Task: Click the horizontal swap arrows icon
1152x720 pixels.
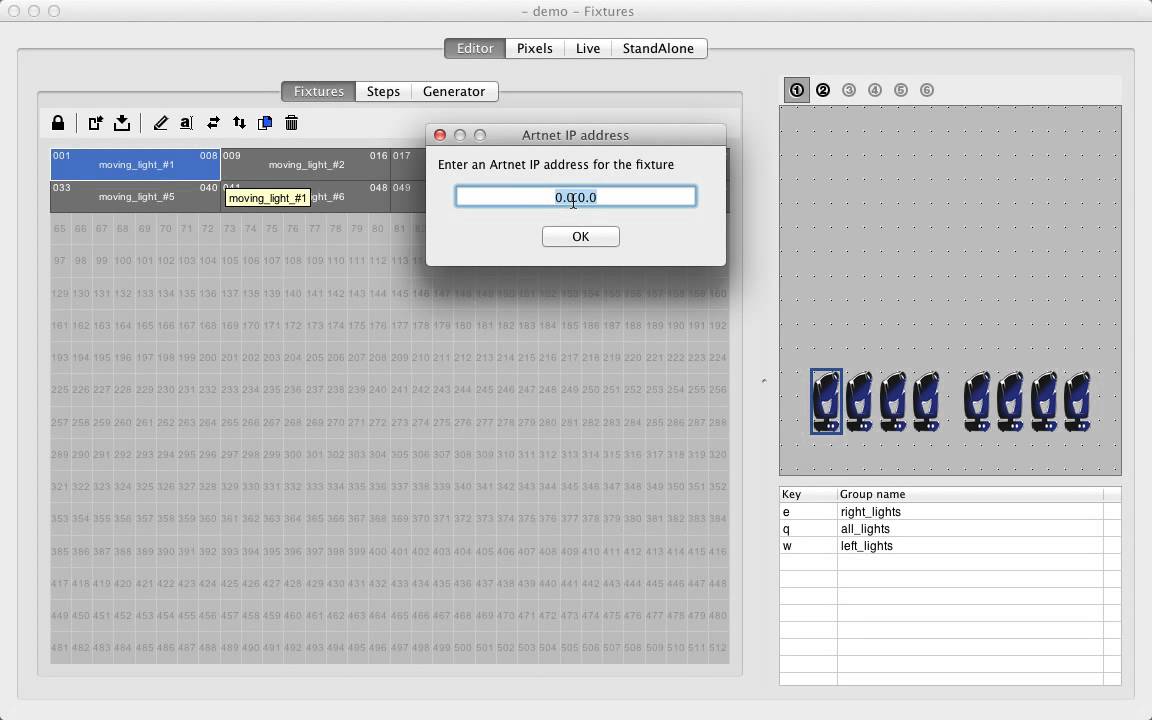Action: tap(213, 123)
